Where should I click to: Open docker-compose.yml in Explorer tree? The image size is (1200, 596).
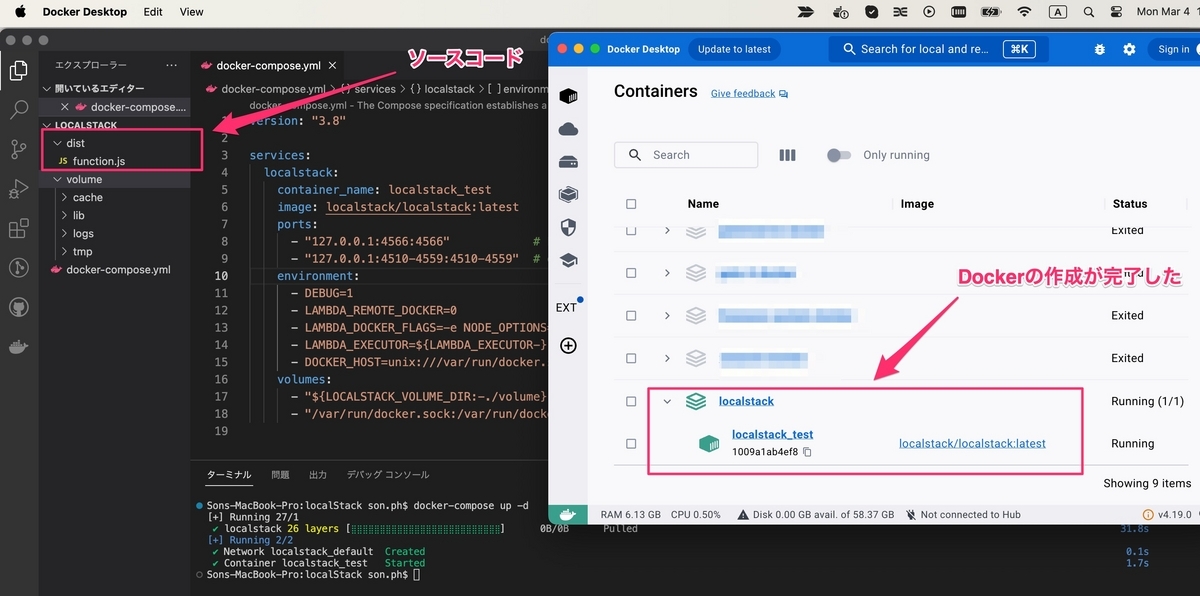[118, 270]
